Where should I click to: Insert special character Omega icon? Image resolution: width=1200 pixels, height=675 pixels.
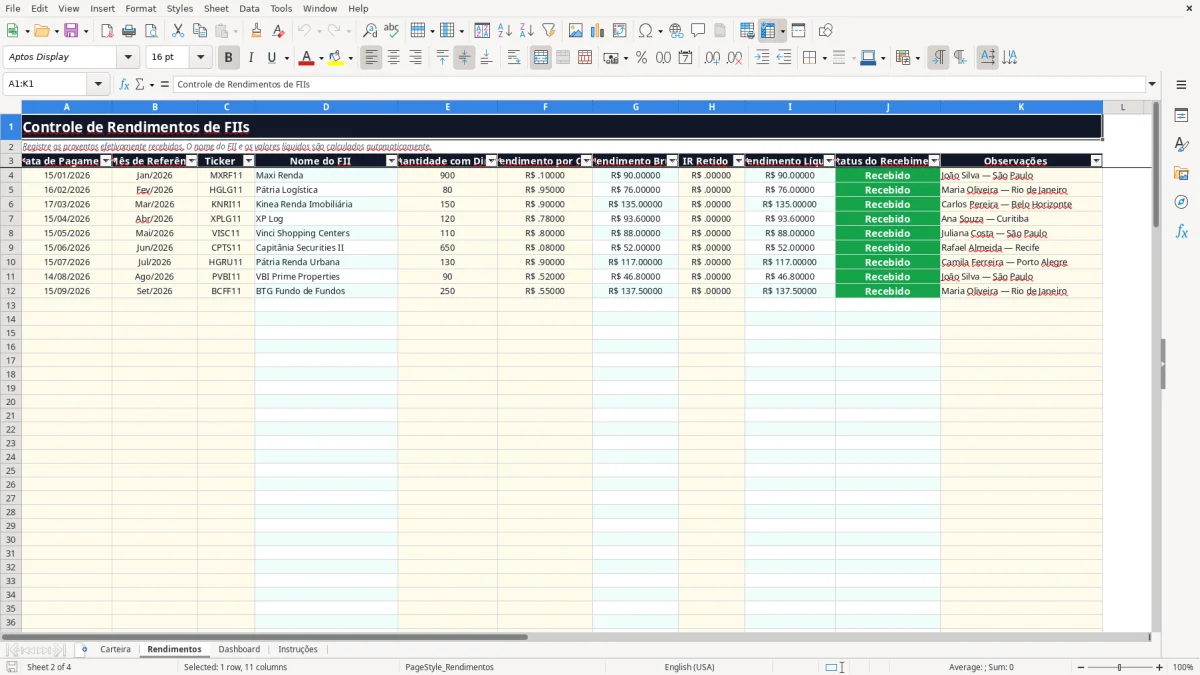point(645,31)
